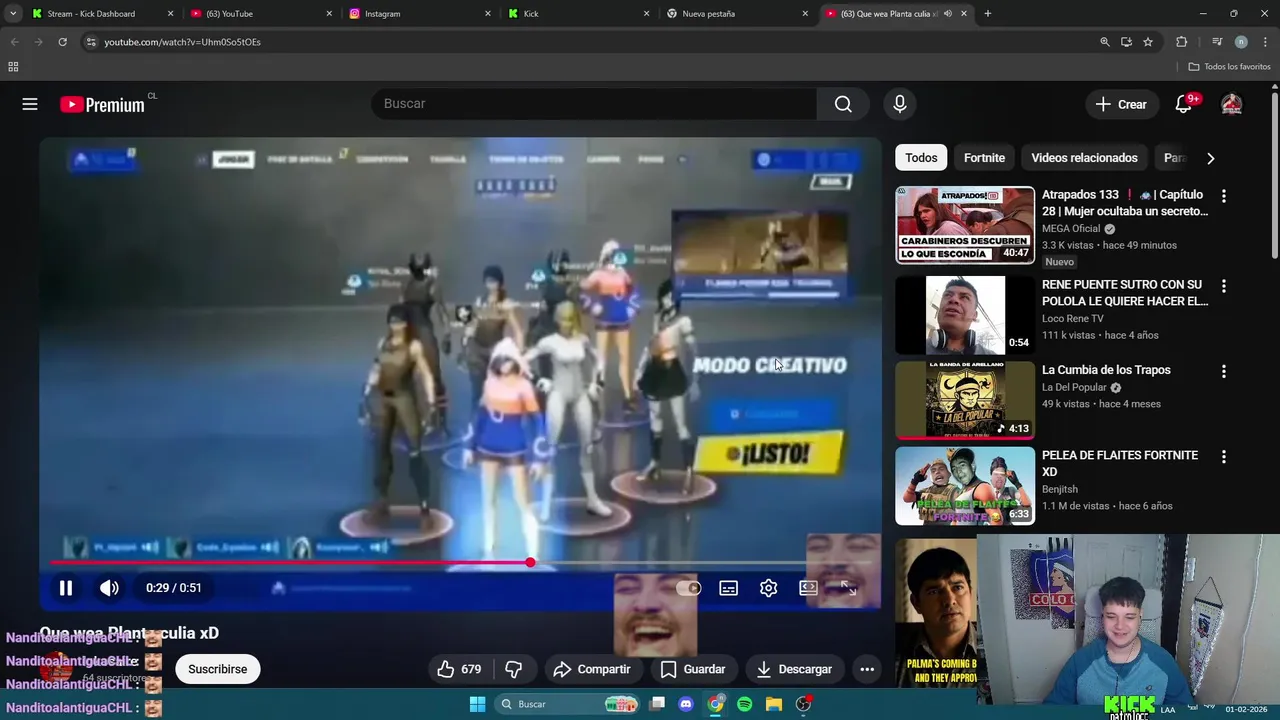Click the address bar URL
Viewport: 1280px width, 720px height.
pos(182,42)
